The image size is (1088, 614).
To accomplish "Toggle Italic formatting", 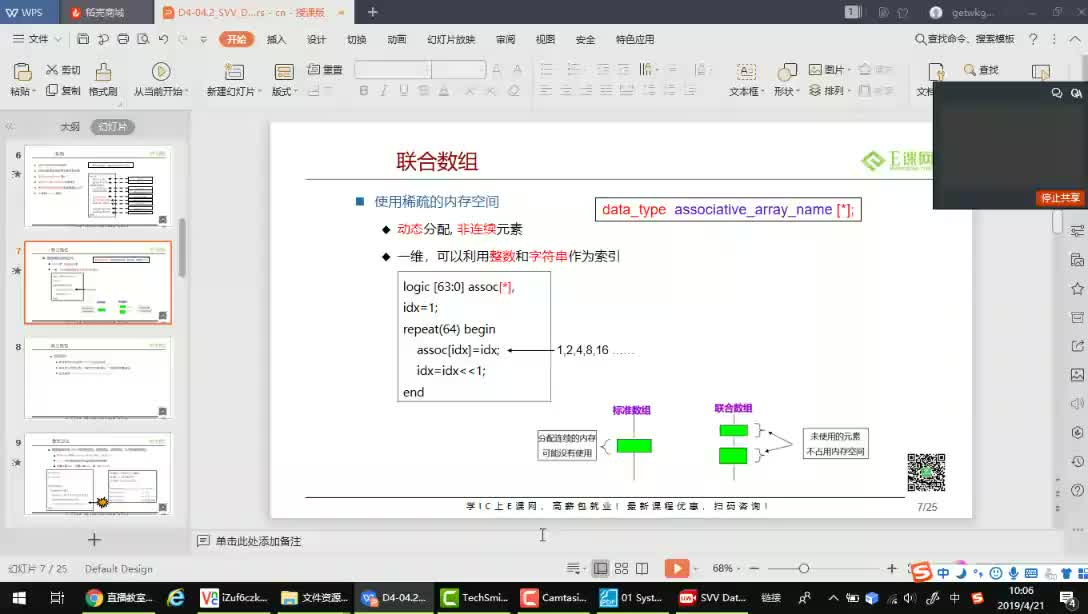I will tap(383, 90).
